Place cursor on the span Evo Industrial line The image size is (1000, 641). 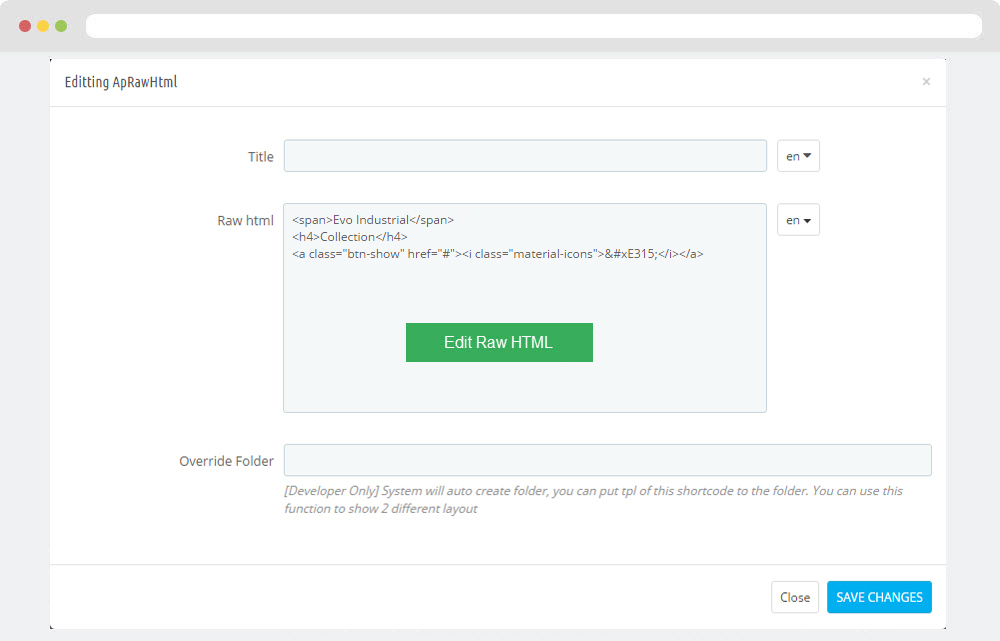tap(373, 220)
